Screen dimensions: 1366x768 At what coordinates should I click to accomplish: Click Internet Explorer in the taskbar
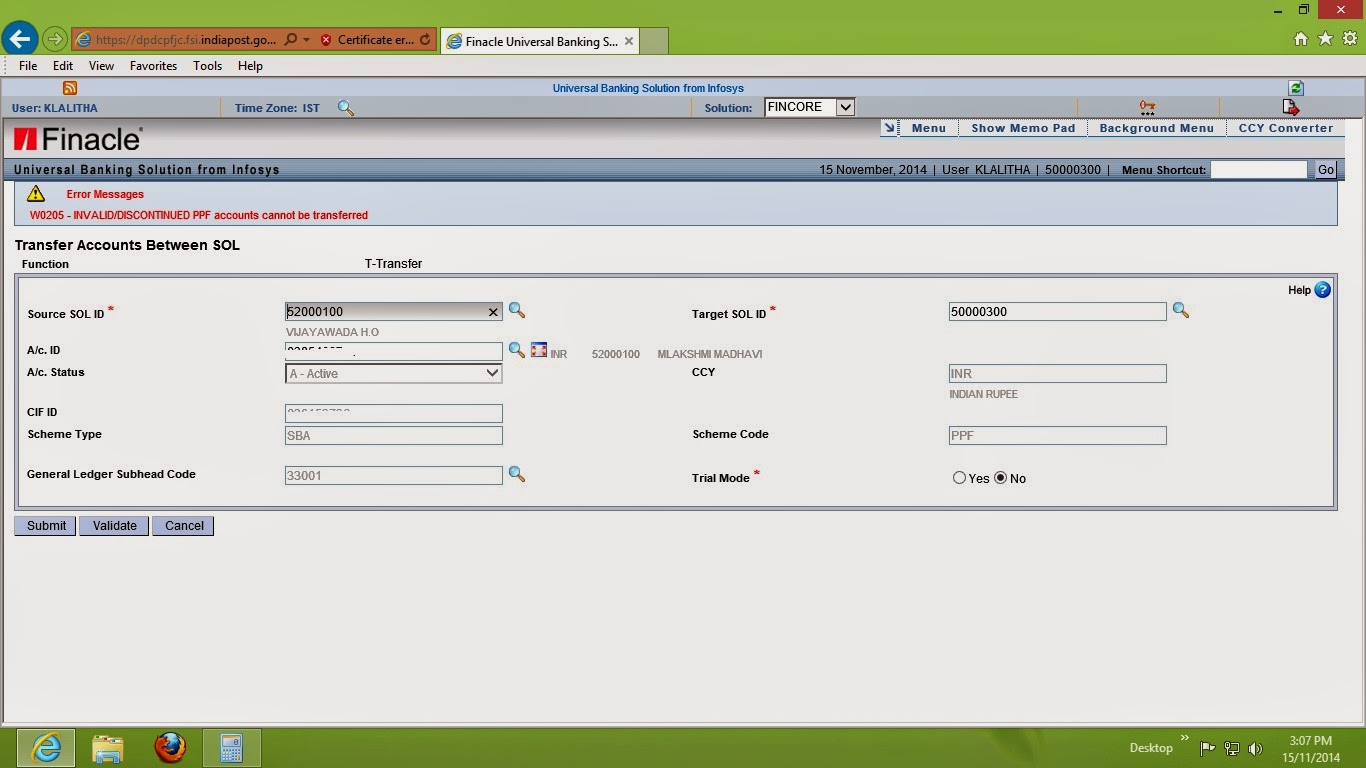[x=46, y=748]
